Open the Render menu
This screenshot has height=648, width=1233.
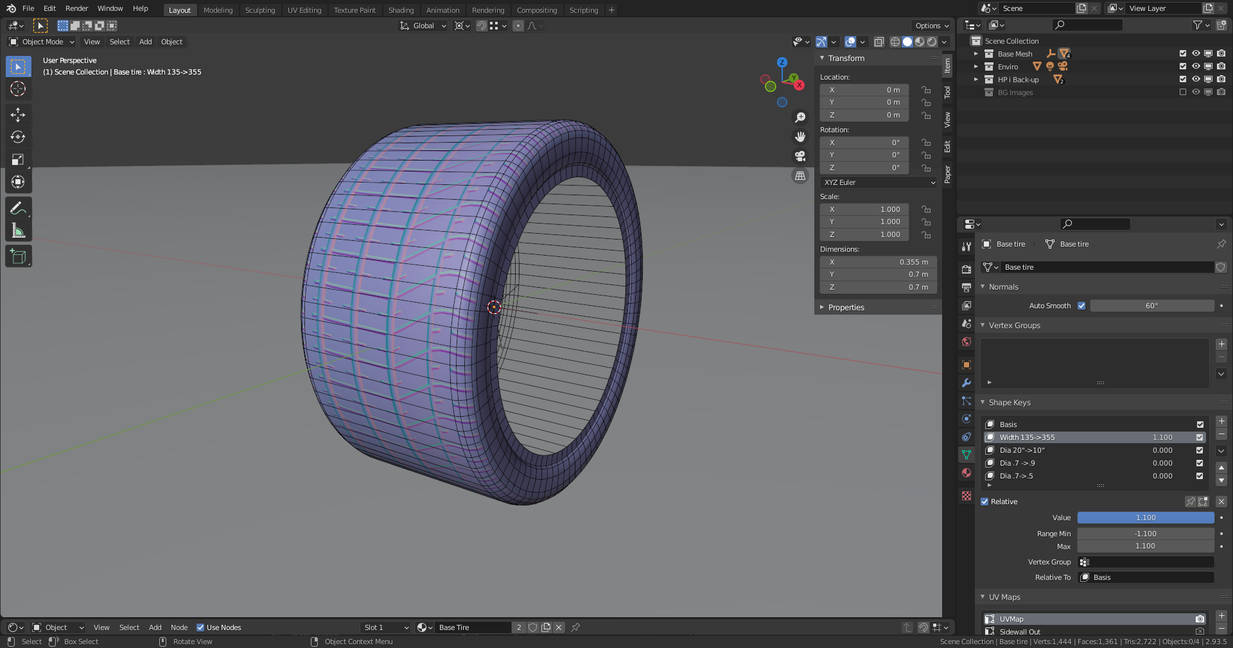pos(76,8)
